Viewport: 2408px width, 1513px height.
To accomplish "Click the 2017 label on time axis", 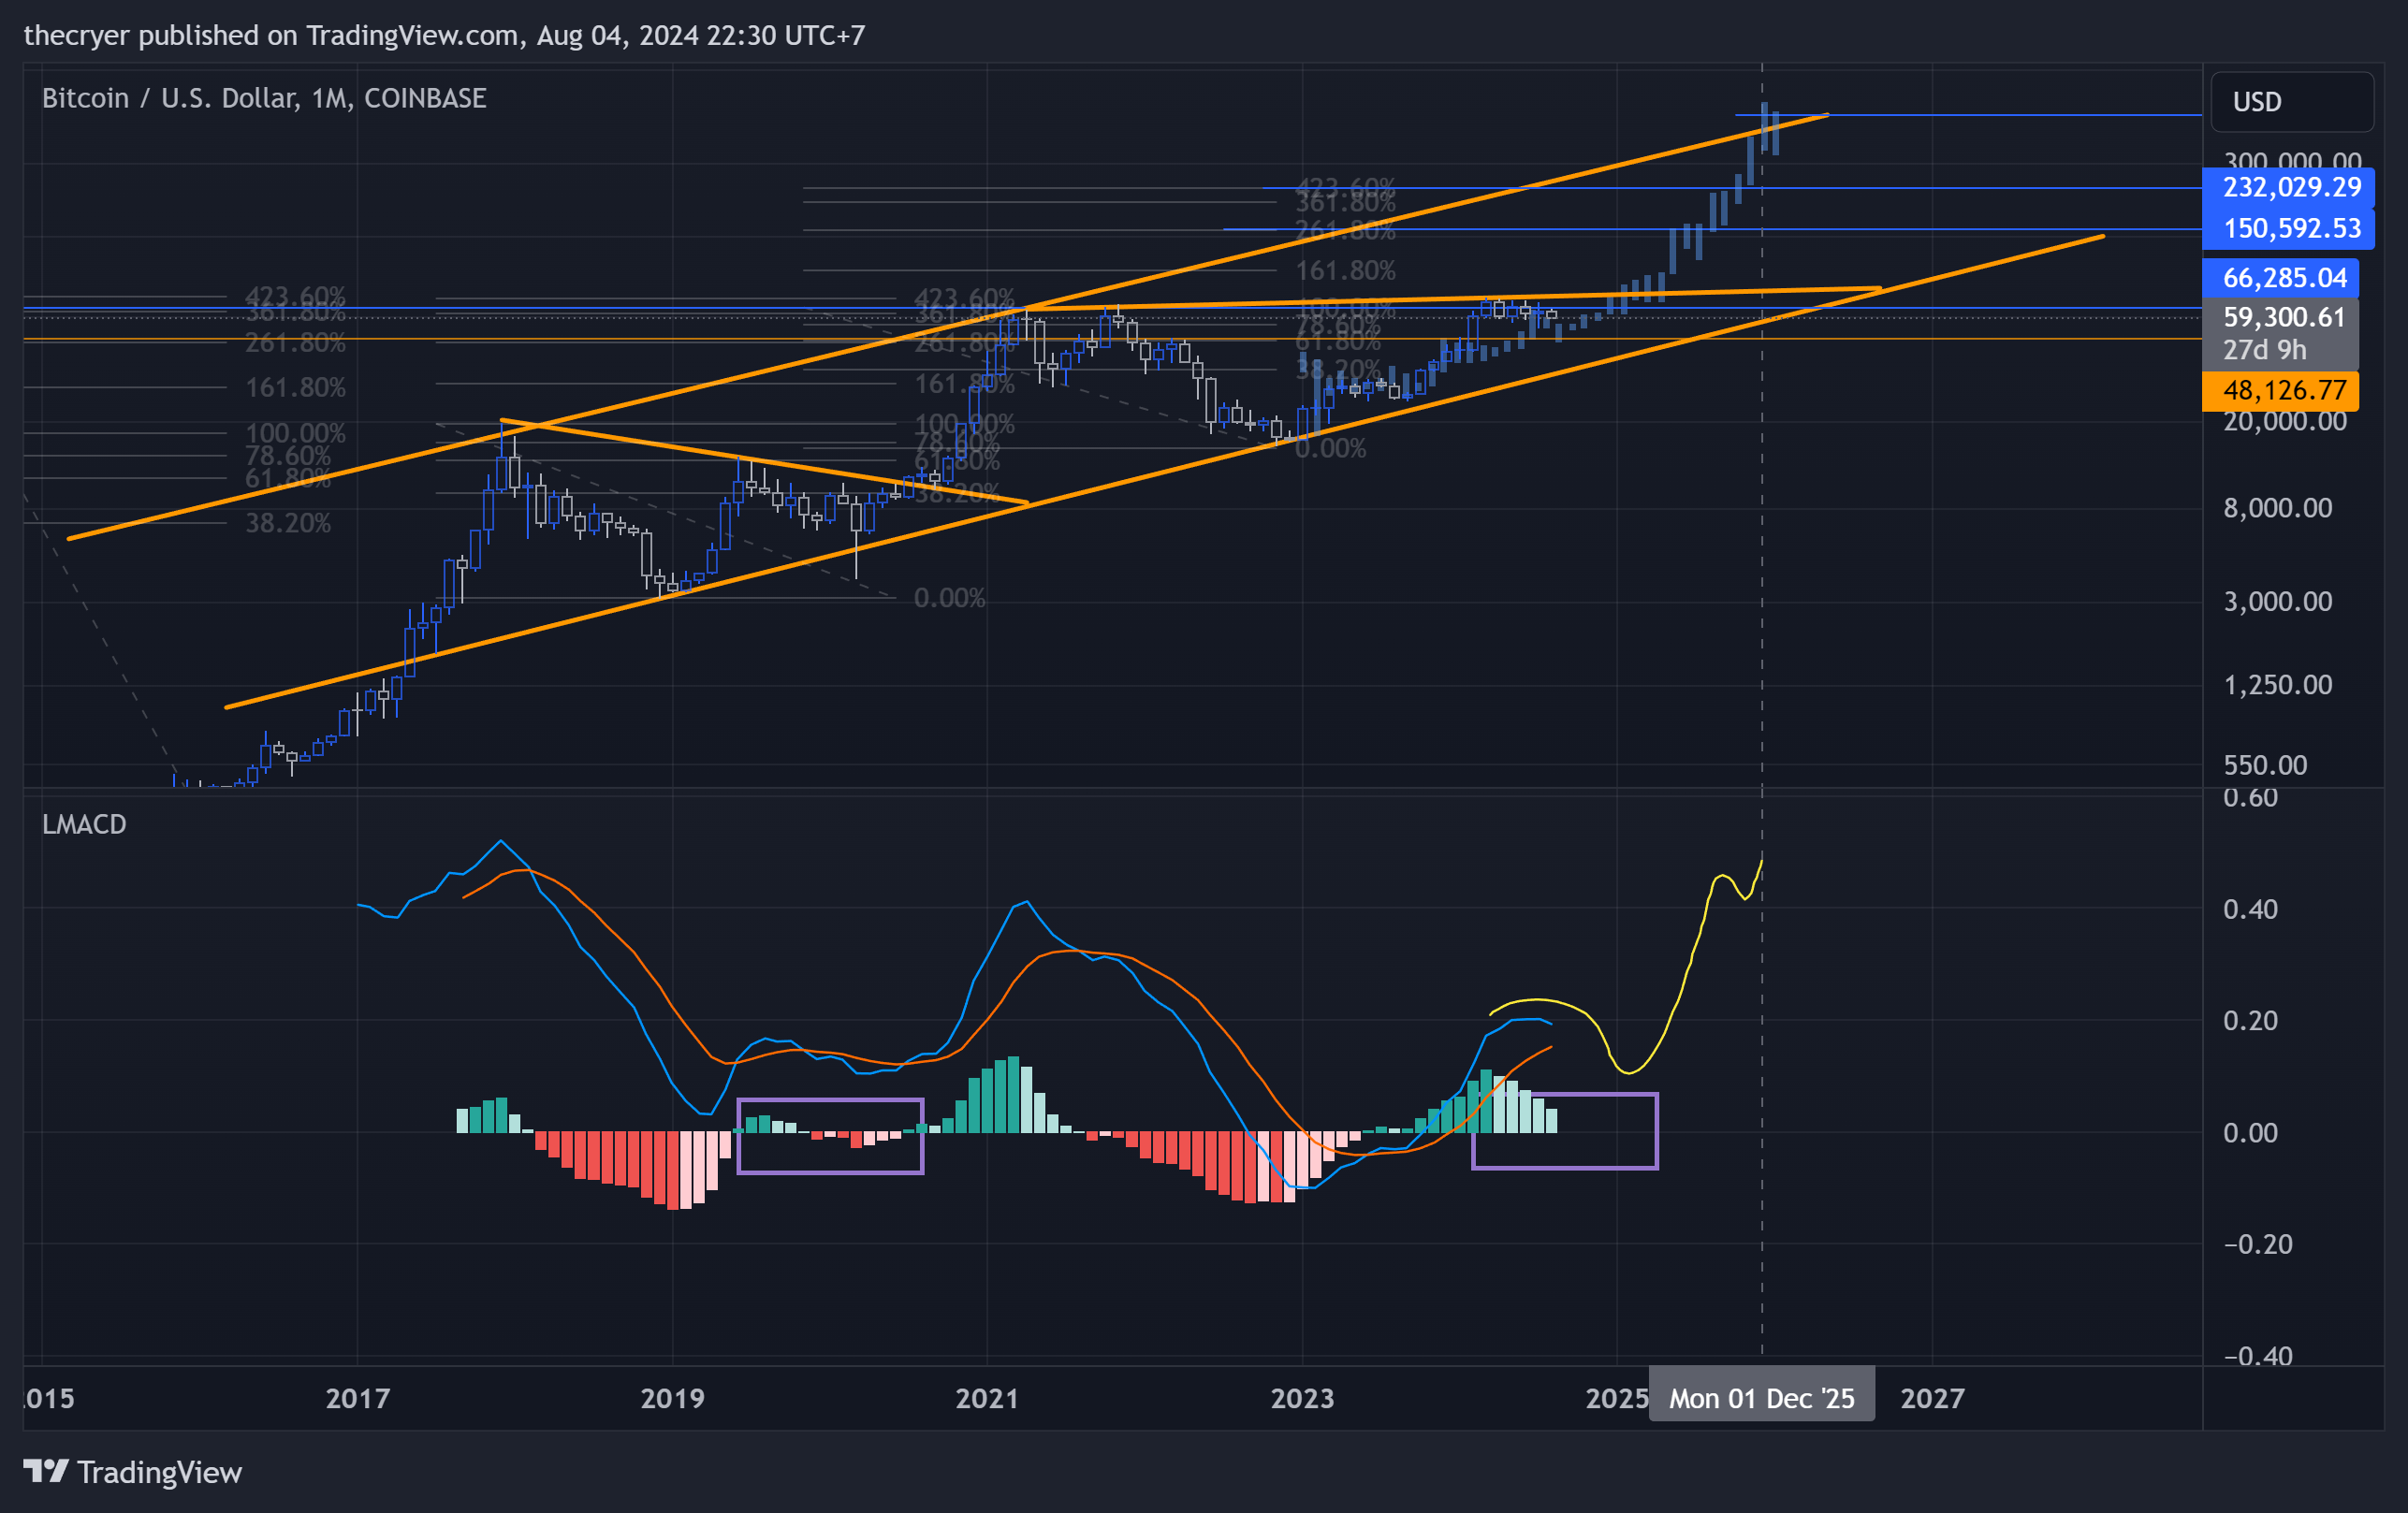I will [357, 1398].
